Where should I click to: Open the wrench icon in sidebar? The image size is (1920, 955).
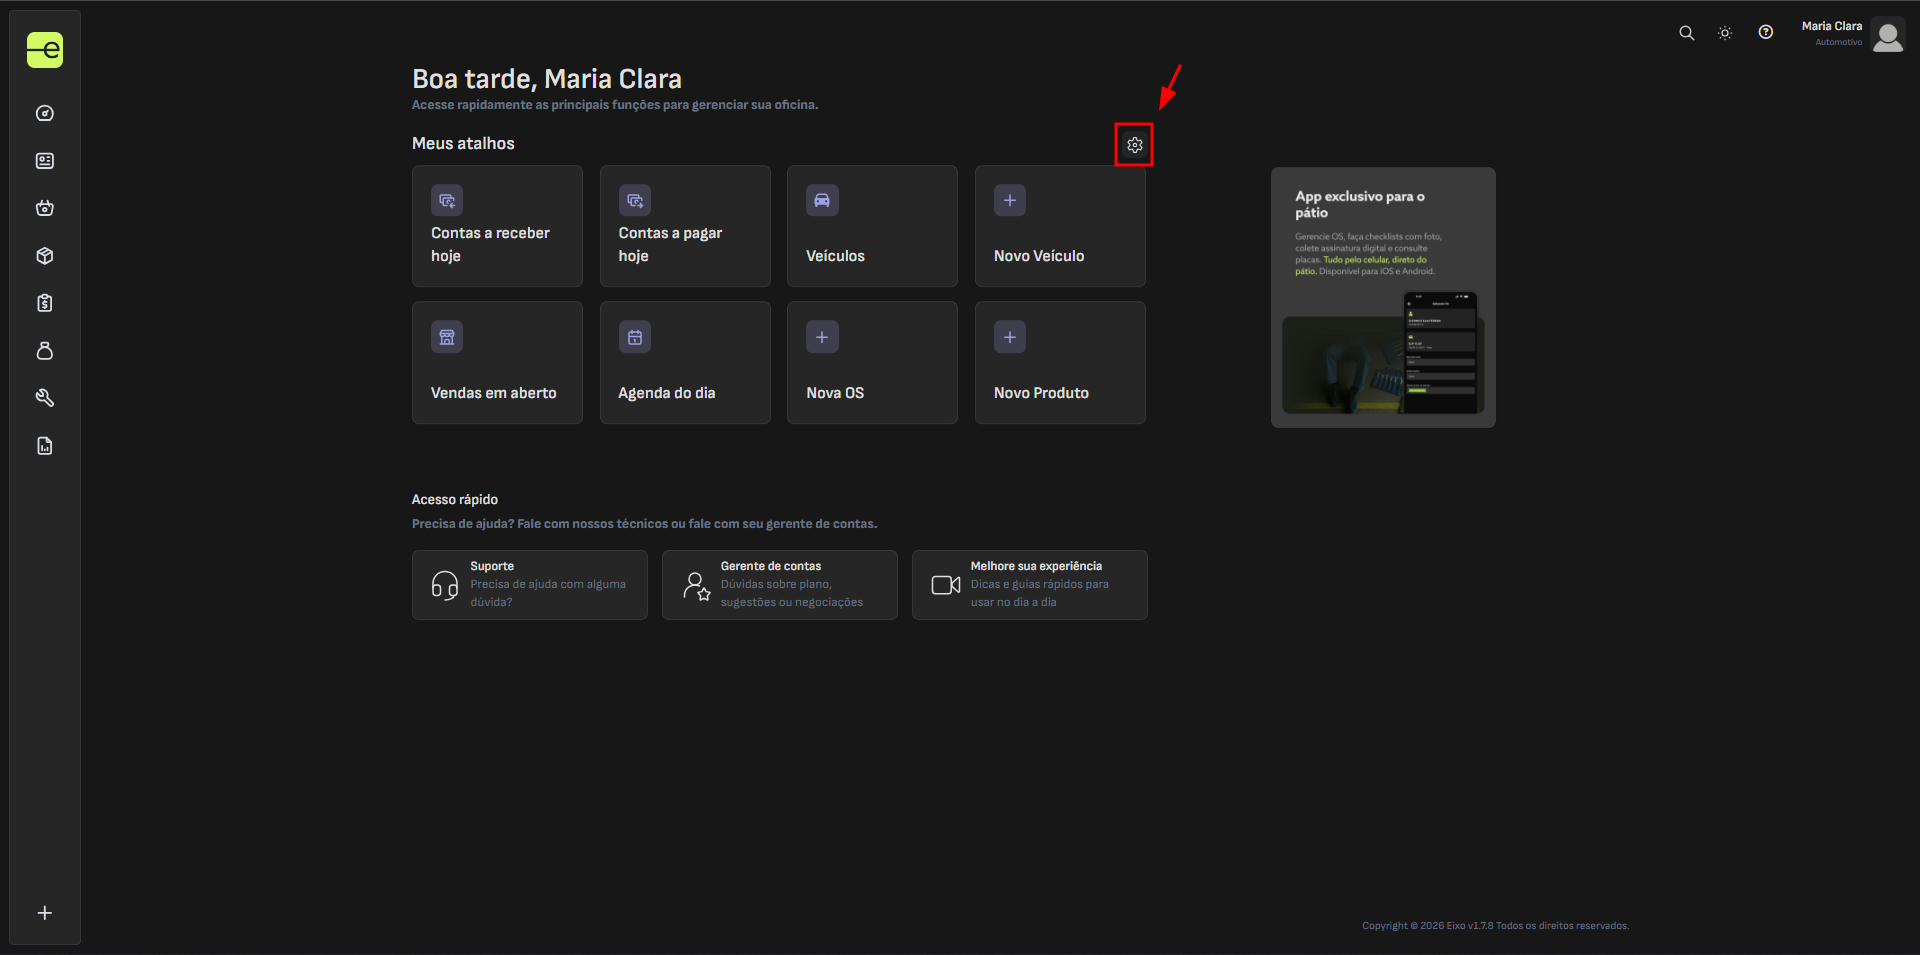point(45,398)
